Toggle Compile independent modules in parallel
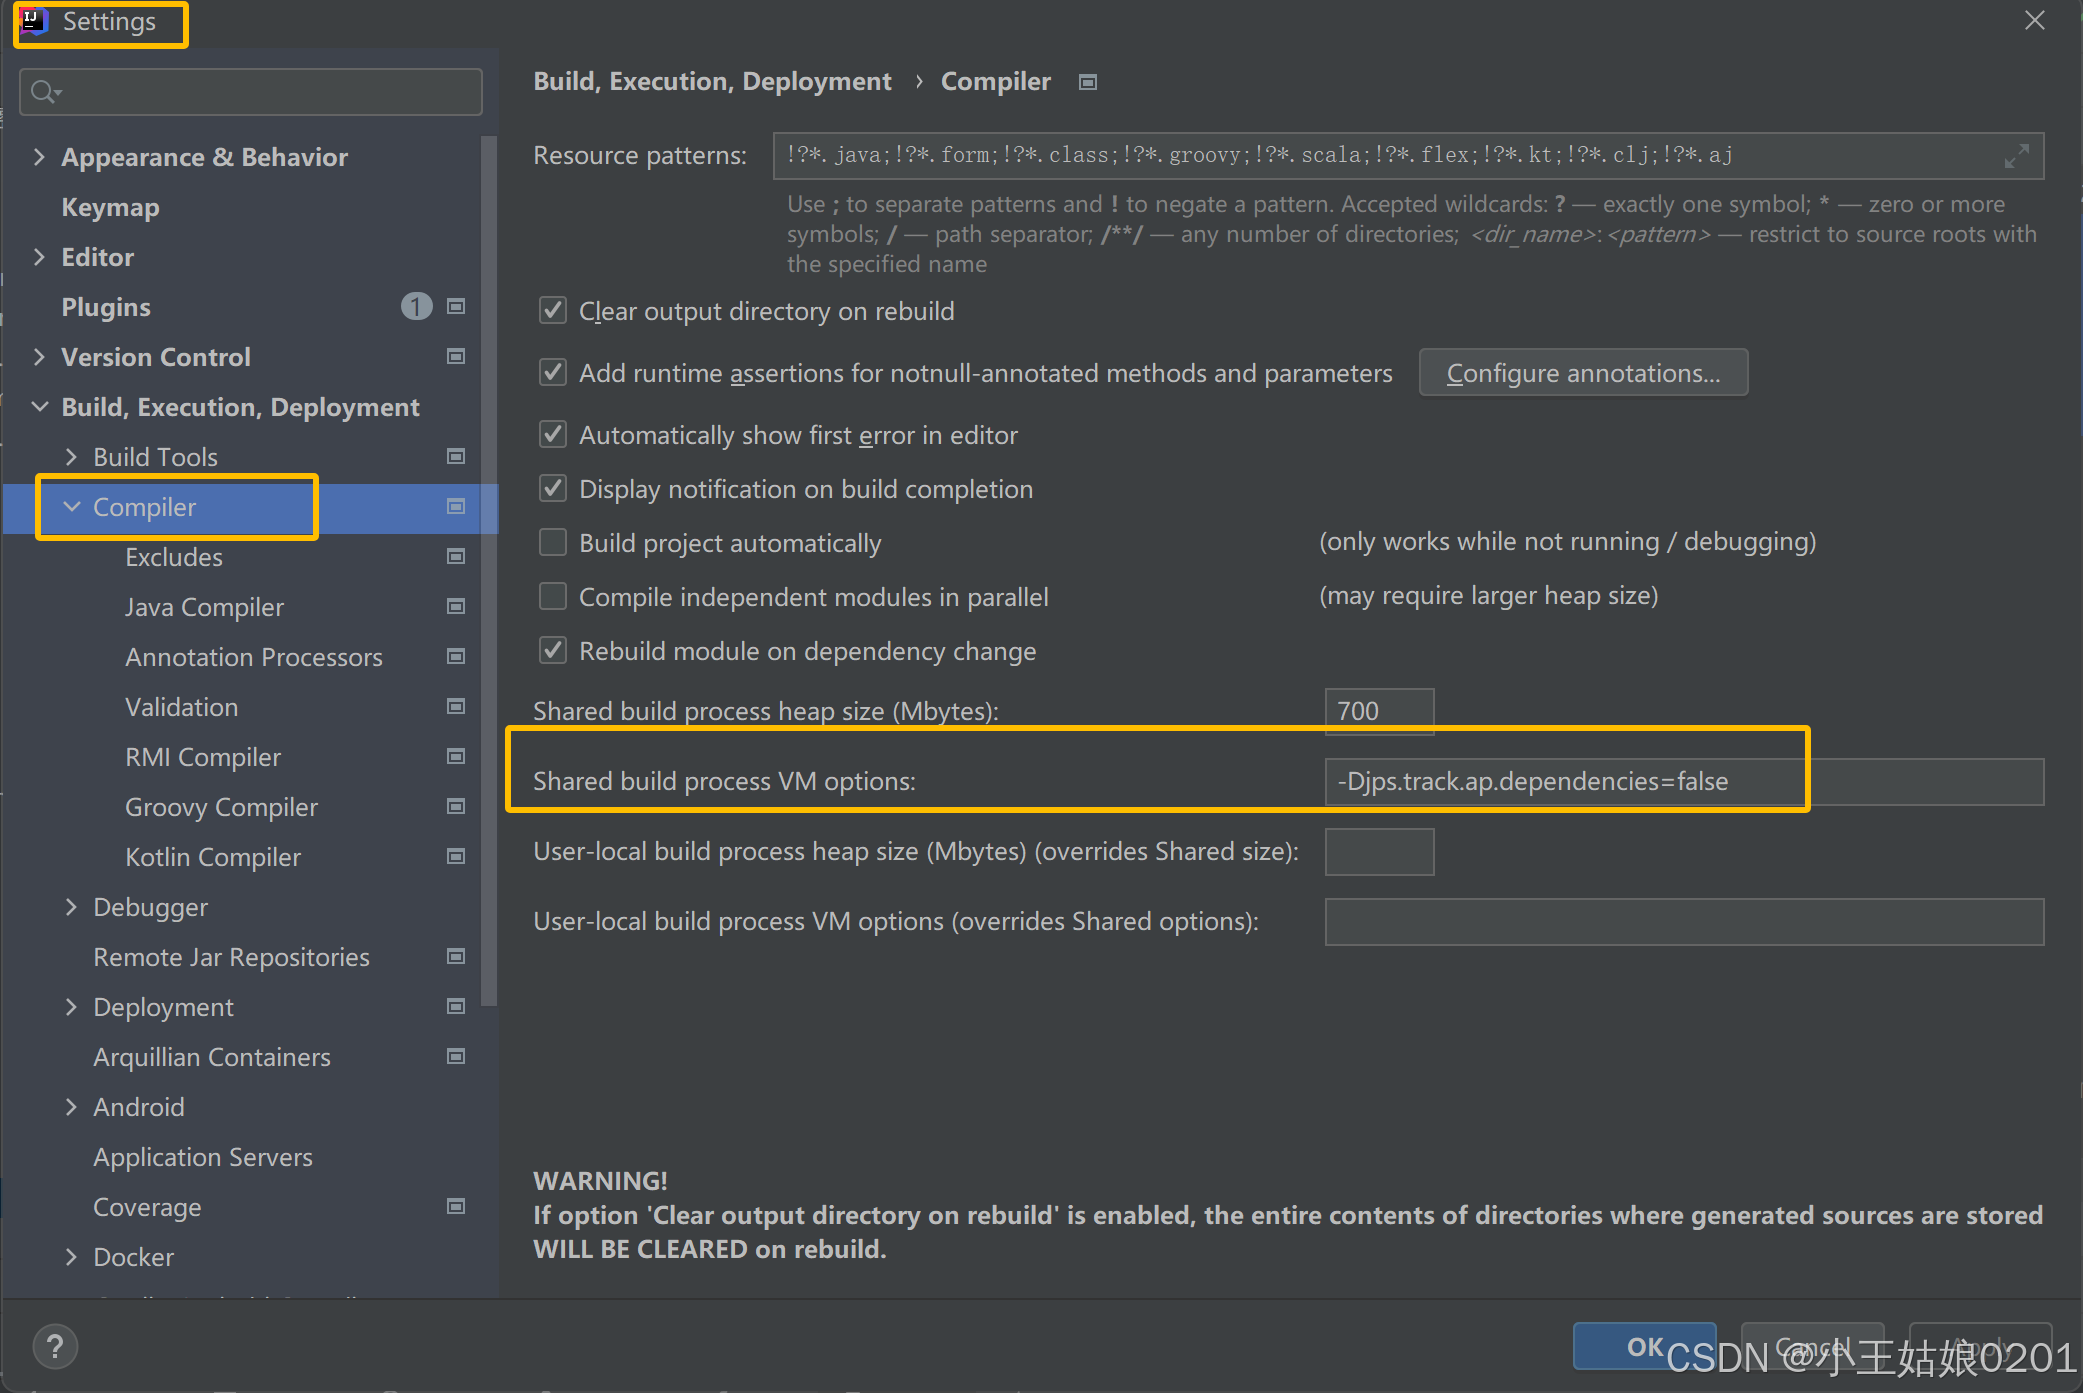 coord(553,596)
